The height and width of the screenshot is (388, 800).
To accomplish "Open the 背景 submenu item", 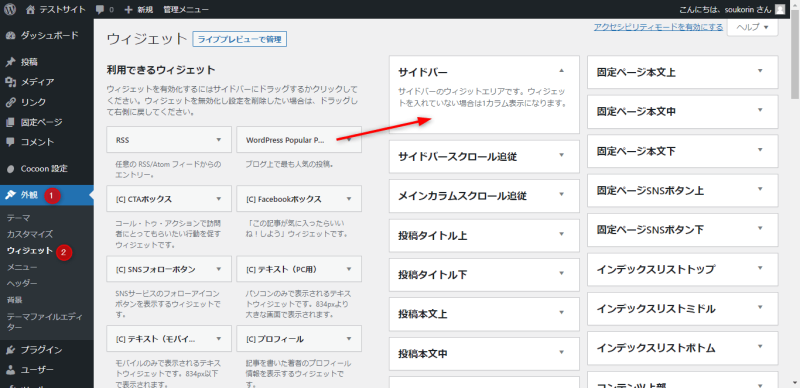I will [x=14, y=300].
